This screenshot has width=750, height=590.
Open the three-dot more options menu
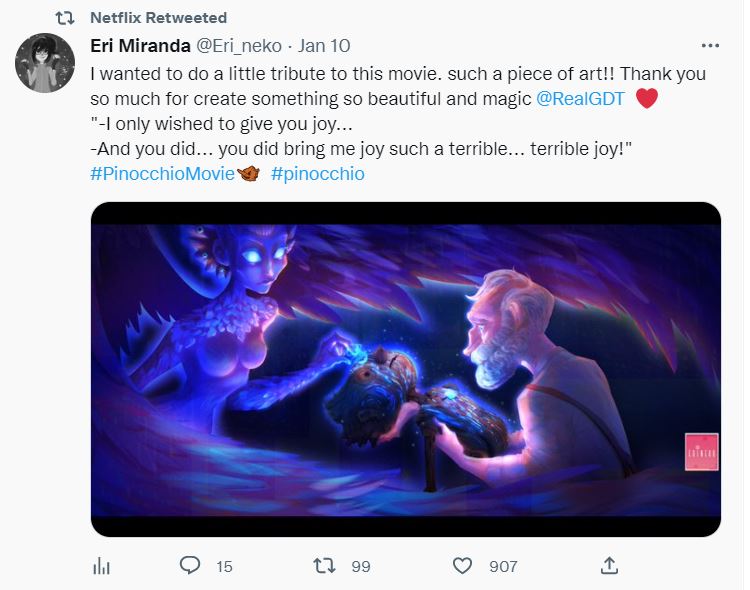pos(710,46)
